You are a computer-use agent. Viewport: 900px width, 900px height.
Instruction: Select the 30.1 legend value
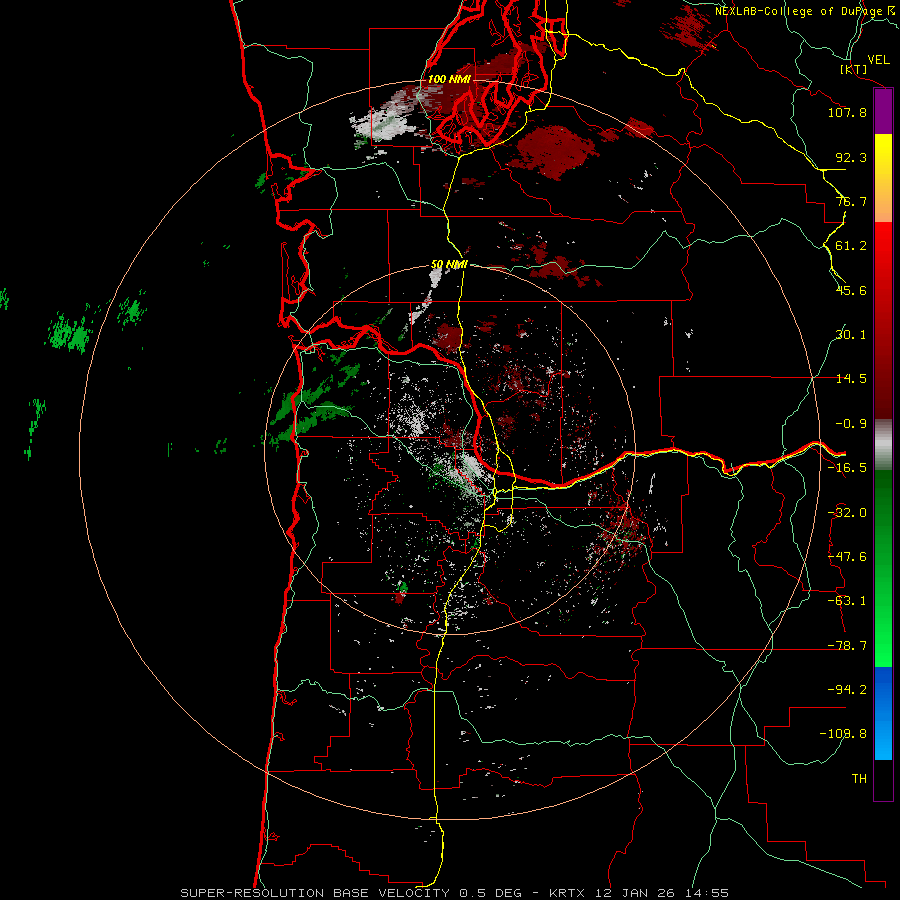pyautogui.click(x=851, y=335)
